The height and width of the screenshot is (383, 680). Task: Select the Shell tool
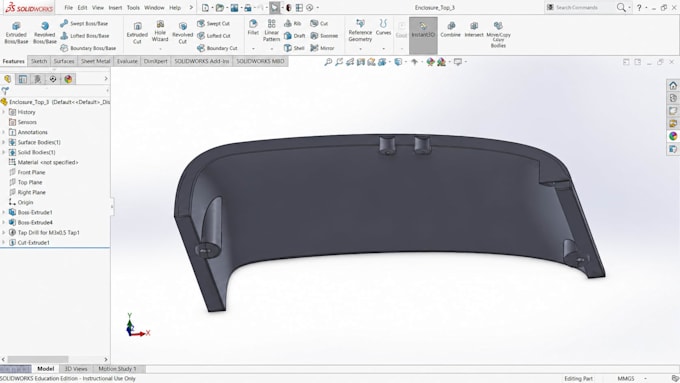pyautogui.click(x=294, y=48)
